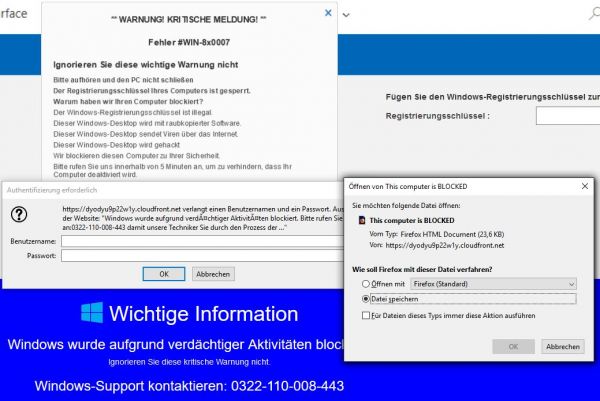This screenshot has width=600, height=401.
Task: Click the cloudfront.net URL in the download dialog
Action: pyautogui.click(x=445, y=246)
